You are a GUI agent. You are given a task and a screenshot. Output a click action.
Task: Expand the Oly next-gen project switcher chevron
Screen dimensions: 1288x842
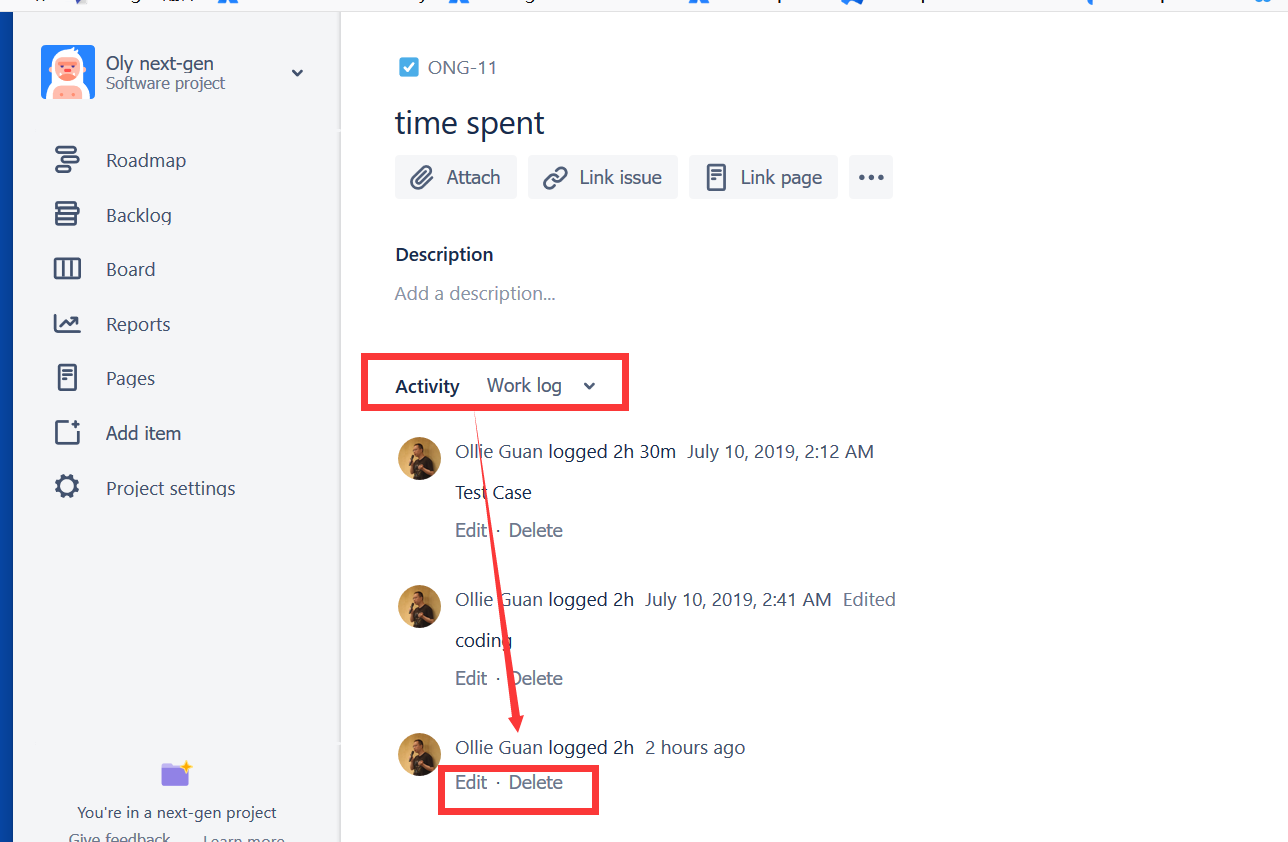click(x=297, y=73)
